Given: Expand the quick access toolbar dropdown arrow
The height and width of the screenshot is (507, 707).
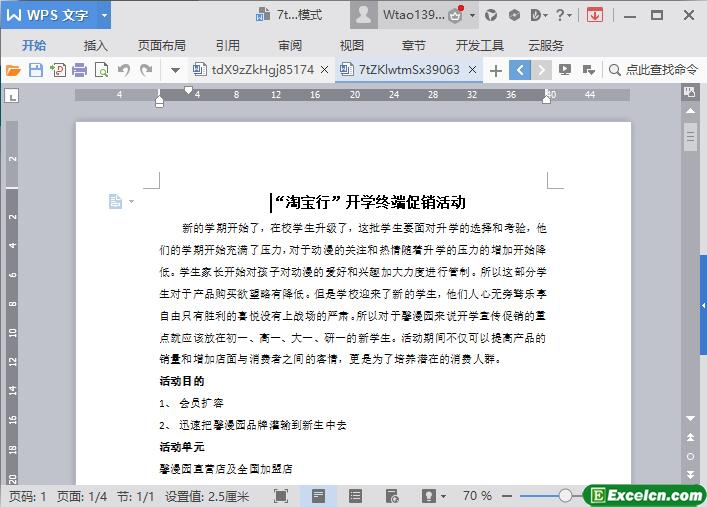Looking at the screenshot, I should coord(175,70).
